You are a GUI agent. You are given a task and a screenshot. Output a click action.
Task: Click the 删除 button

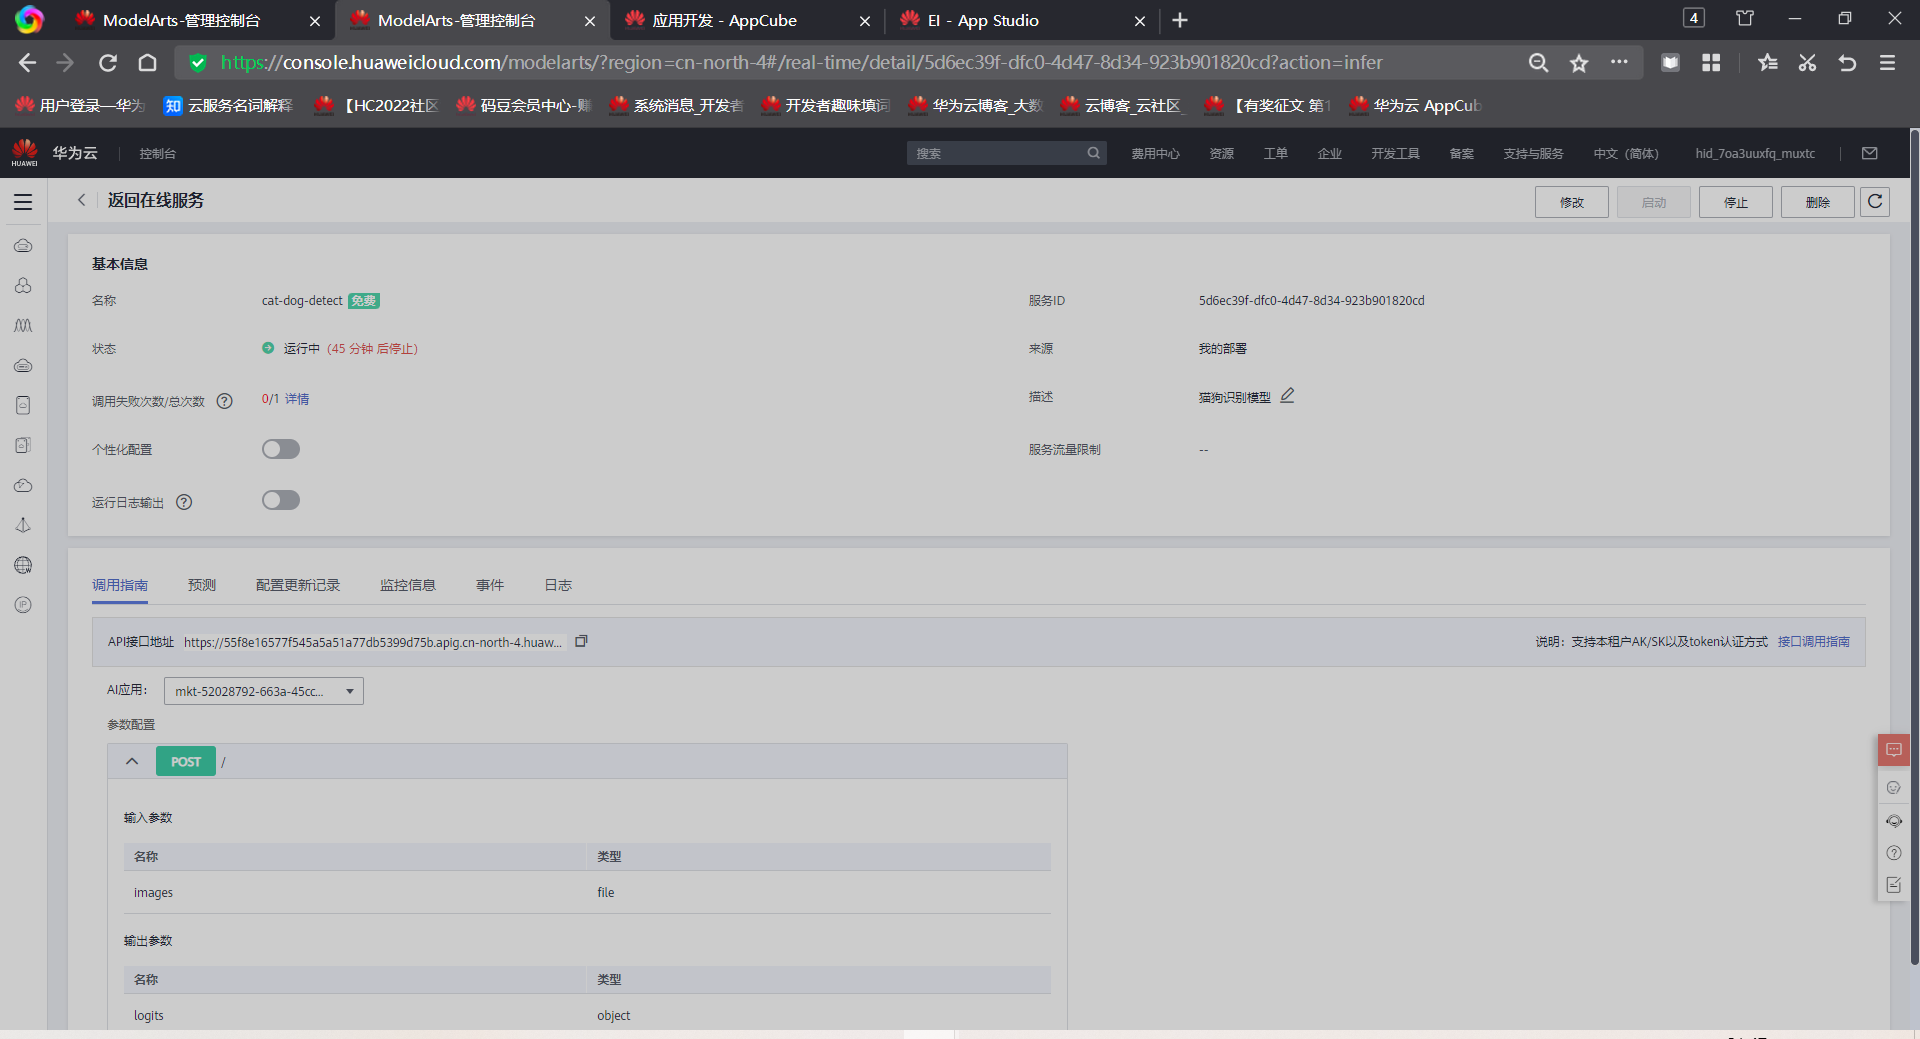point(1818,202)
